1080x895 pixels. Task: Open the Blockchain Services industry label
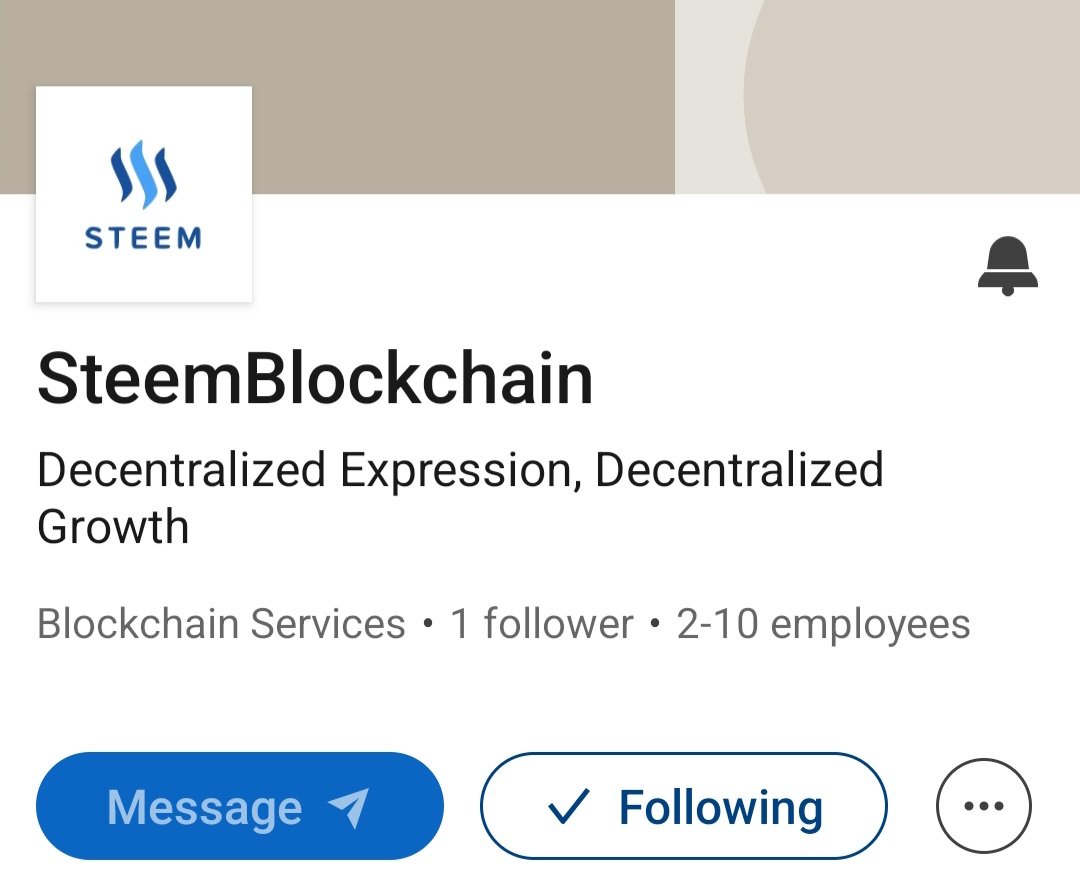point(221,624)
